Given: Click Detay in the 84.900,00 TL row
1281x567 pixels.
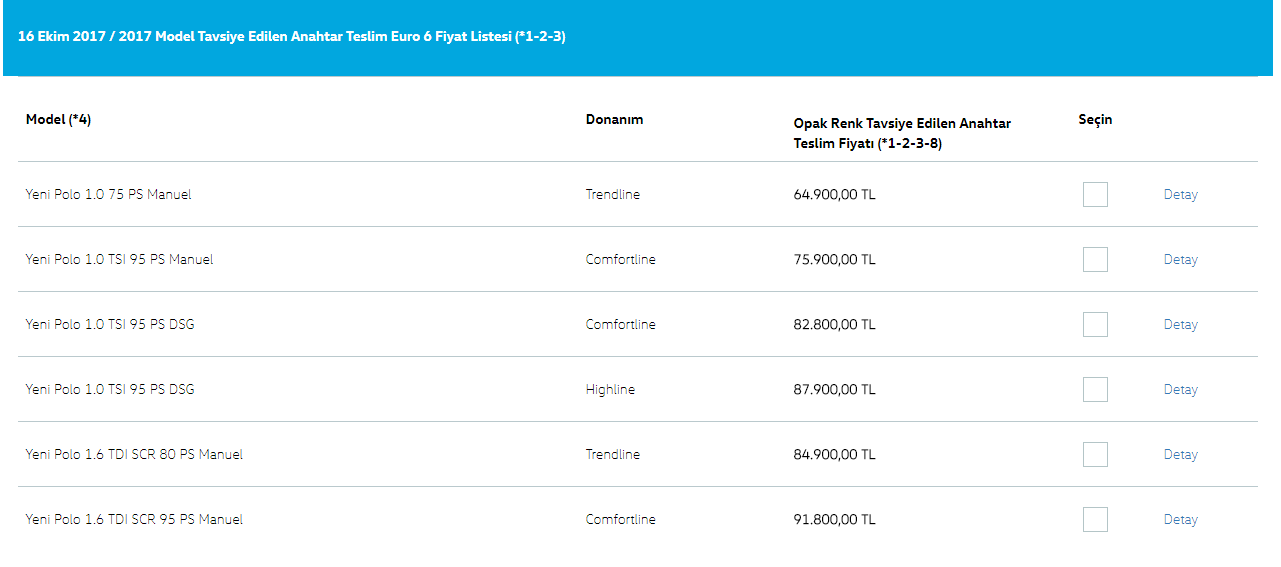Looking at the screenshot, I should (1180, 455).
